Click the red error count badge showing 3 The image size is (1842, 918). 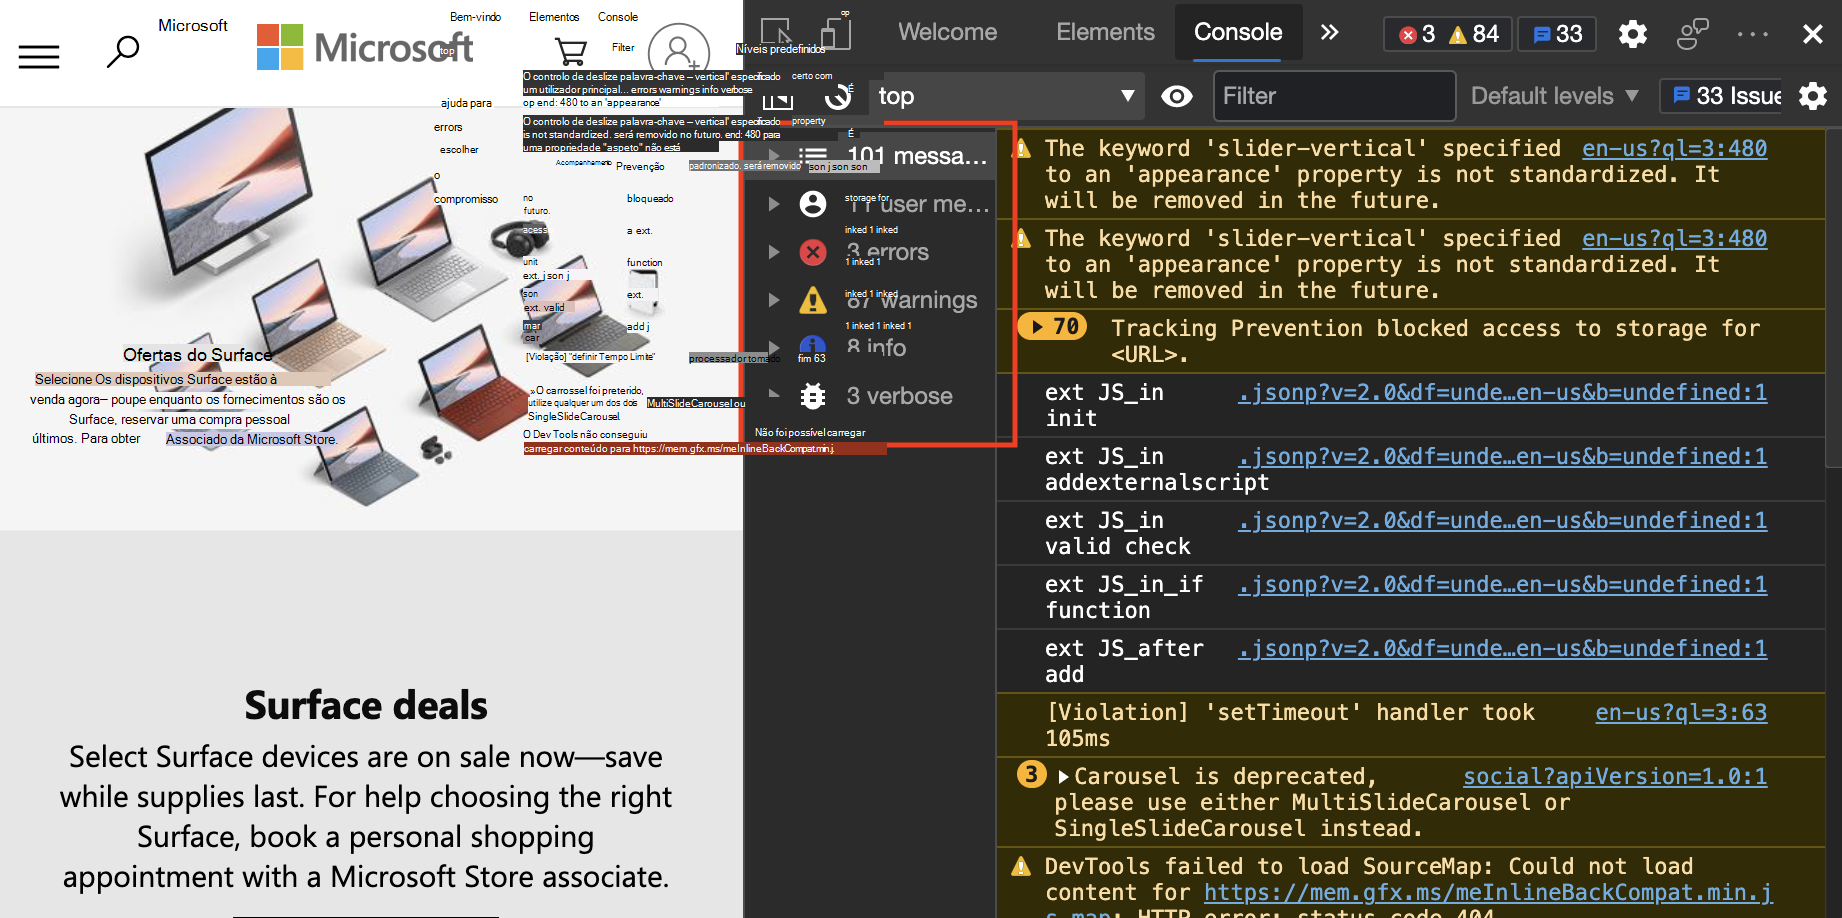[1417, 34]
